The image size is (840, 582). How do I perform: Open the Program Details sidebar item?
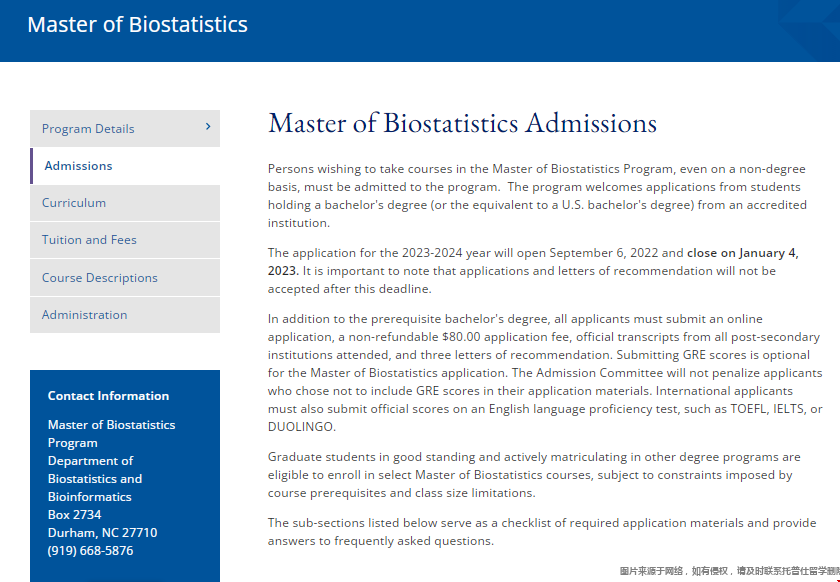(x=88, y=129)
